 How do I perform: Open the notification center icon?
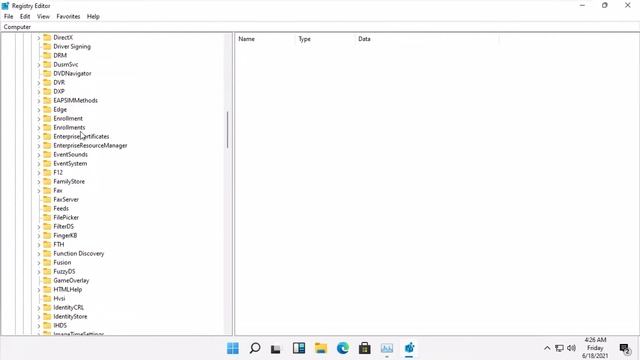[x=624, y=349]
